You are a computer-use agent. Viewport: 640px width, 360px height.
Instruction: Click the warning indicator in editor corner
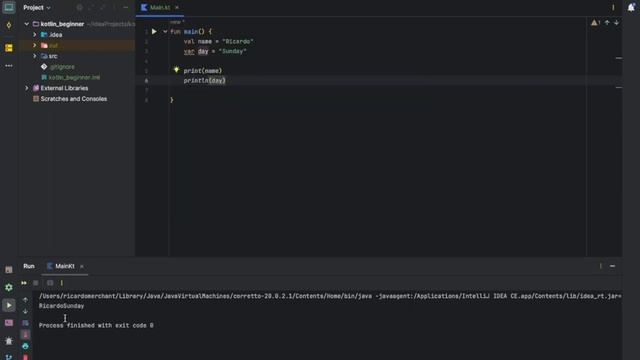tap(596, 23)
